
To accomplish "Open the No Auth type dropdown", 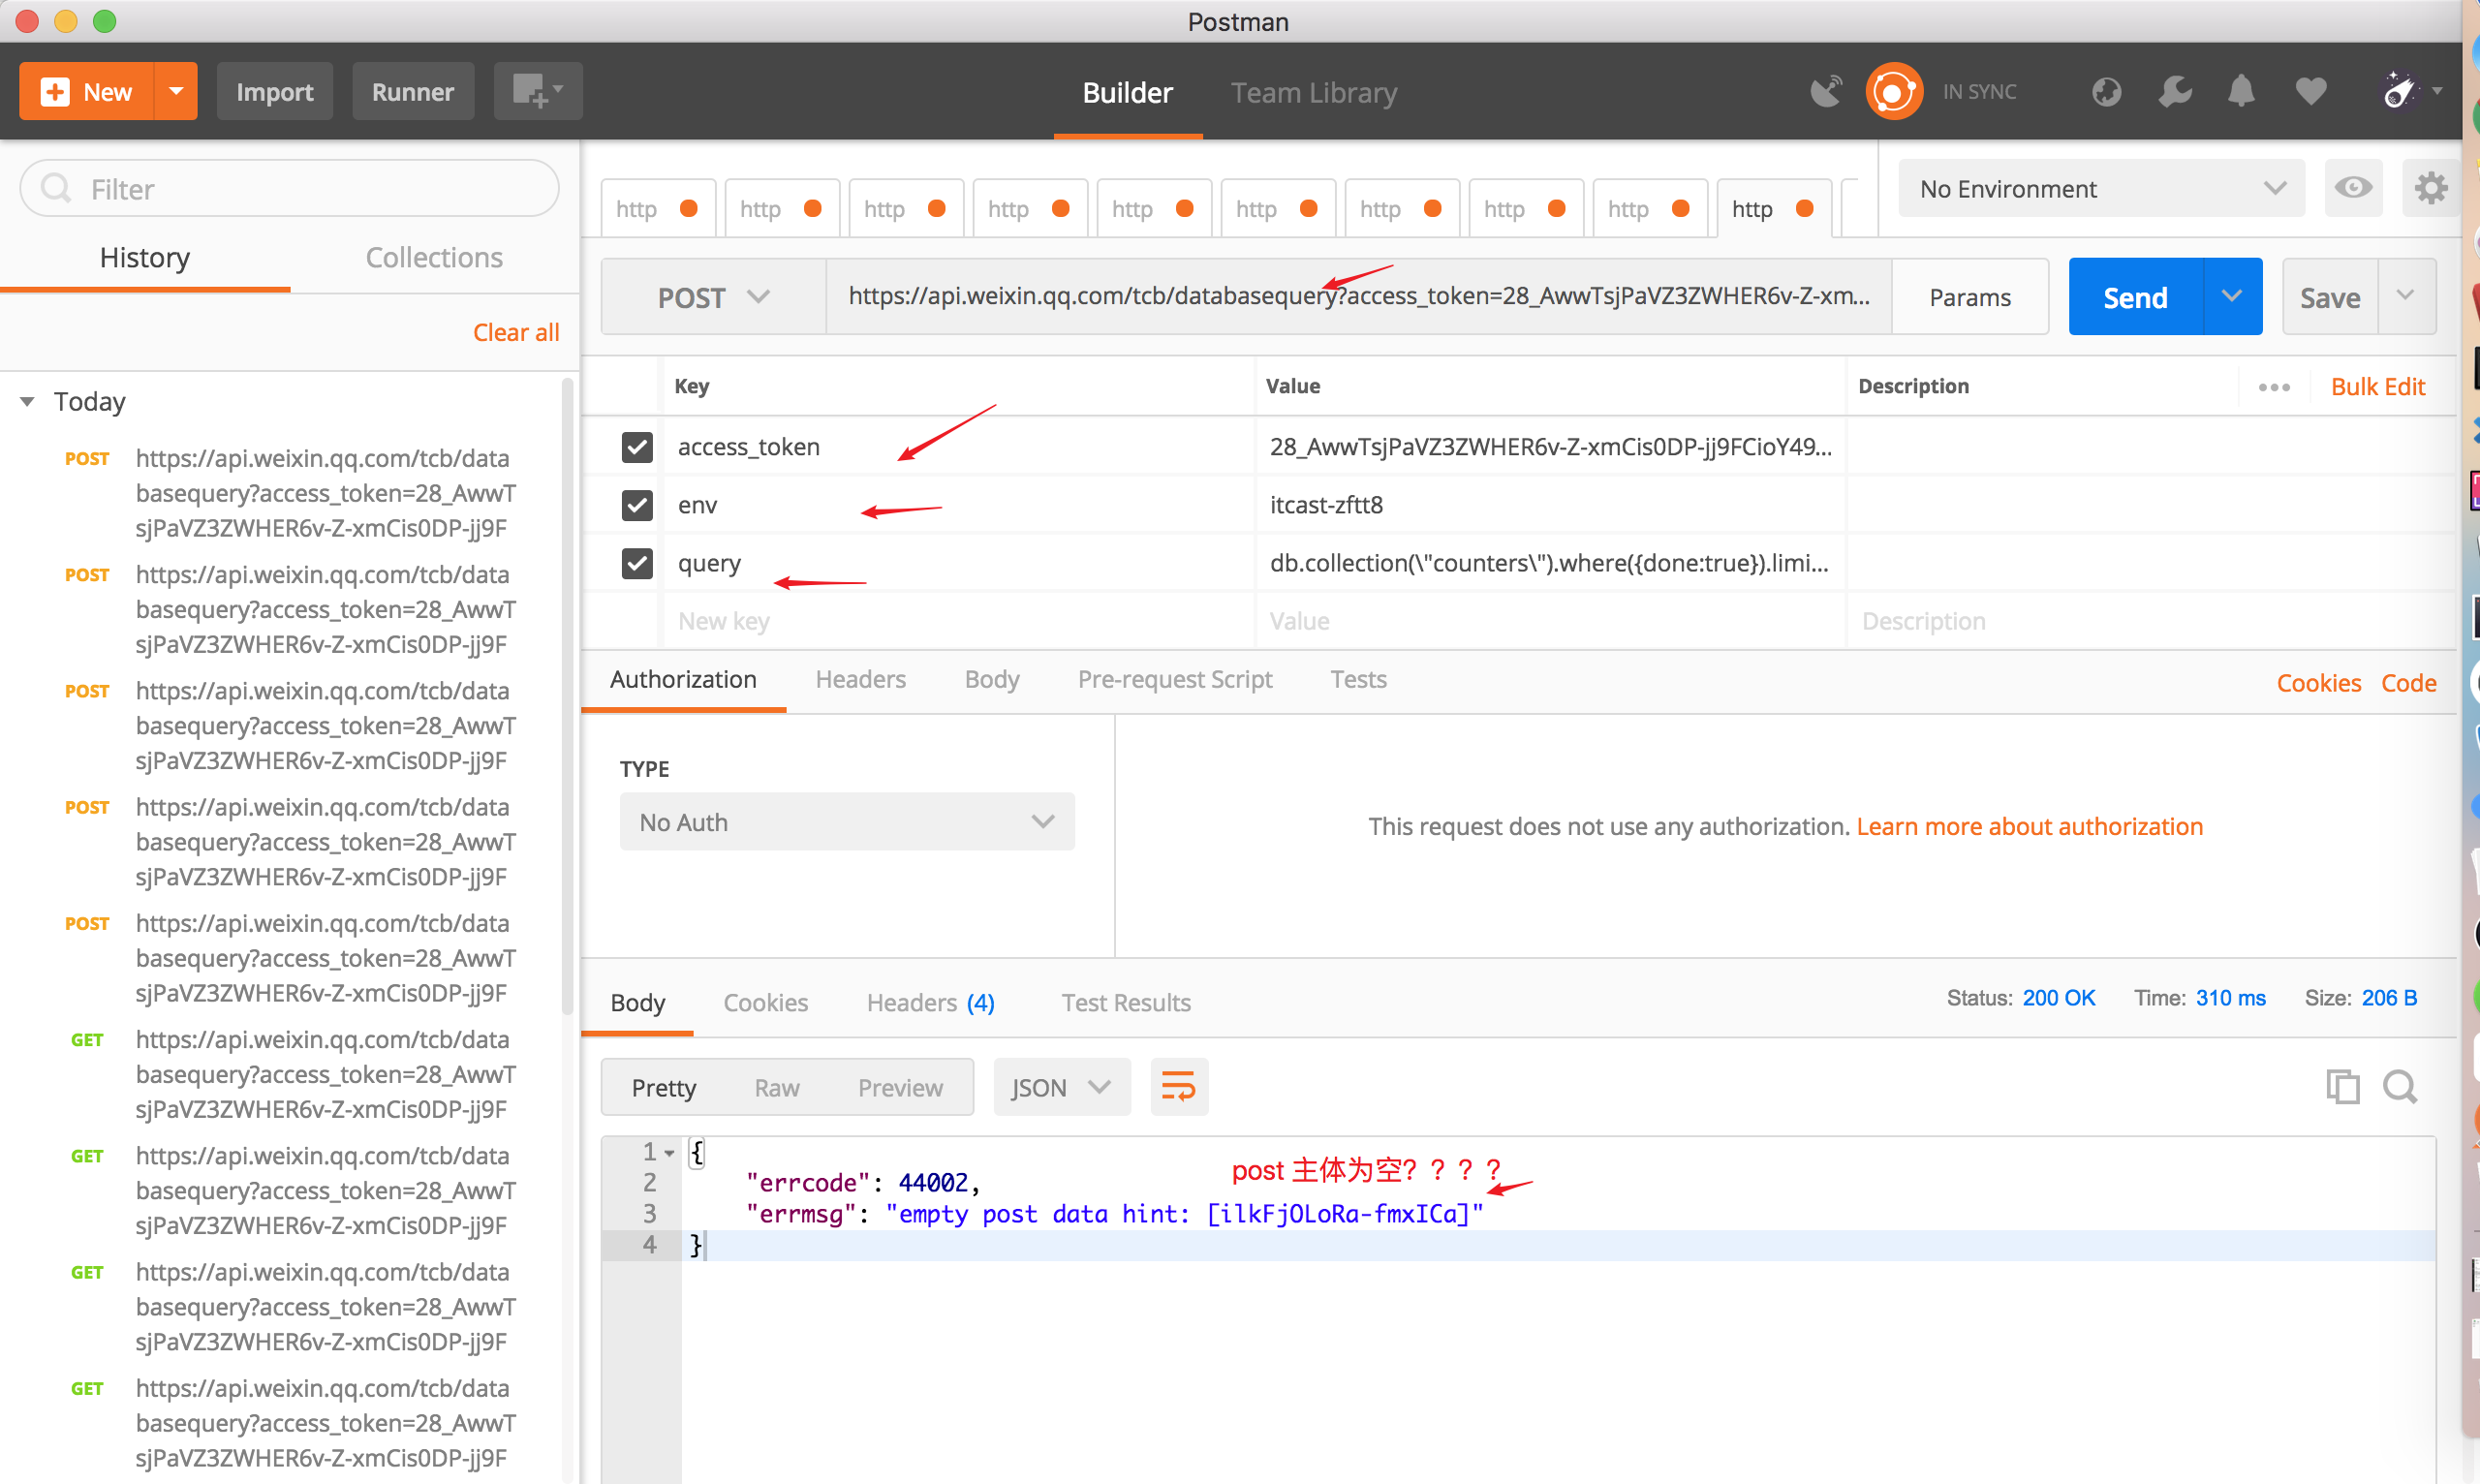I will 847,822.
